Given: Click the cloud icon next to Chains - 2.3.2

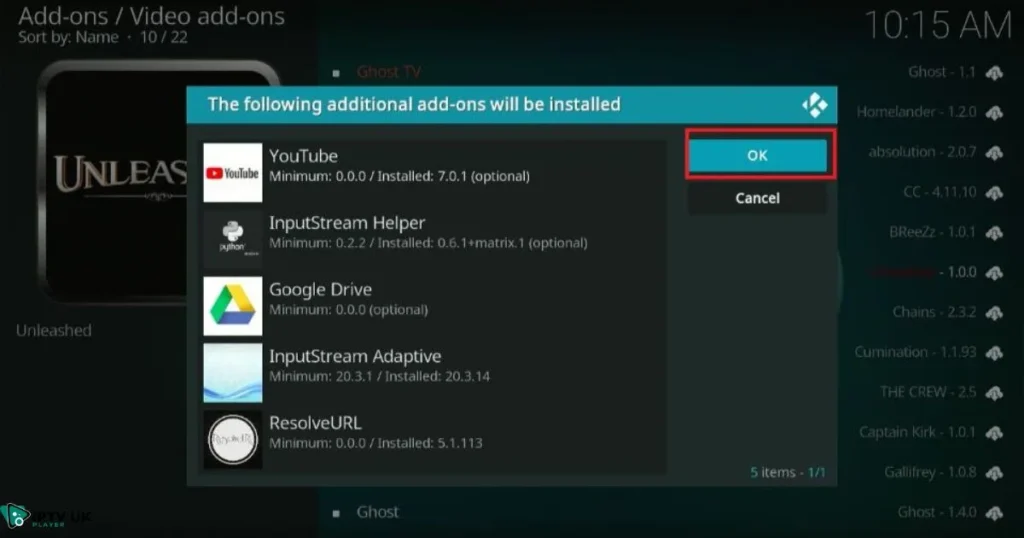Looking at the screenshot, I should click(994, 313).
